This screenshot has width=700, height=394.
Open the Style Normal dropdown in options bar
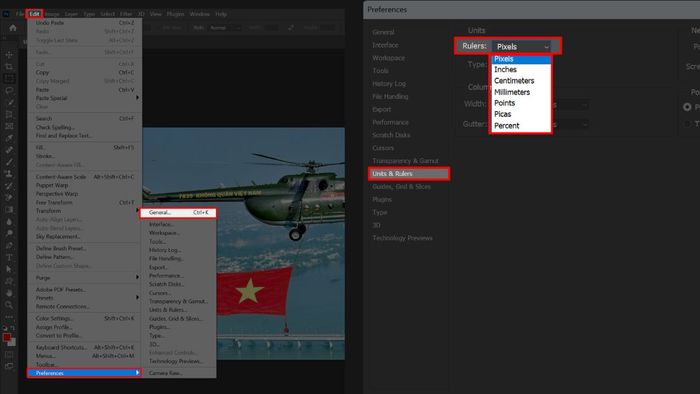(x=225, y=28)
